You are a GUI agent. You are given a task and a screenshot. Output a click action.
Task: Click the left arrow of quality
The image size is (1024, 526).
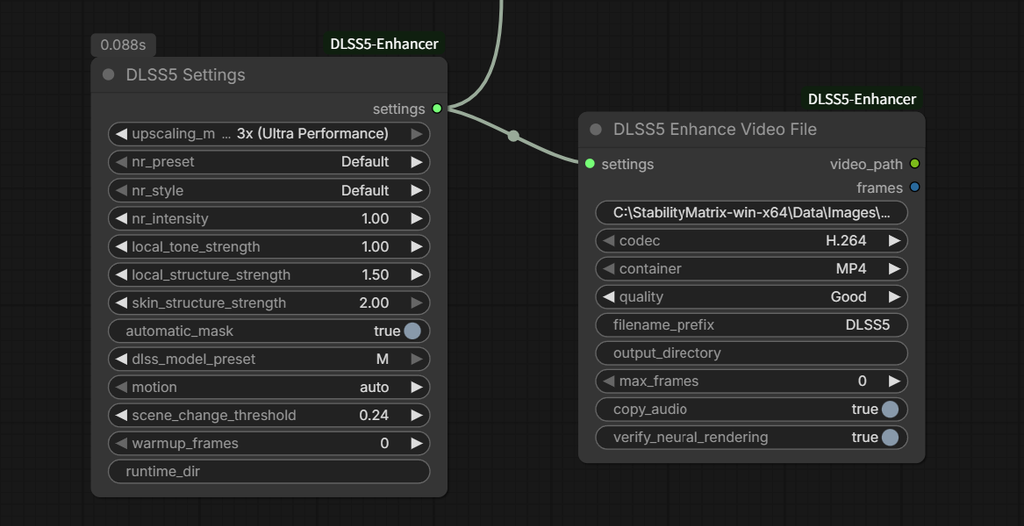click(x=608, y=297)
